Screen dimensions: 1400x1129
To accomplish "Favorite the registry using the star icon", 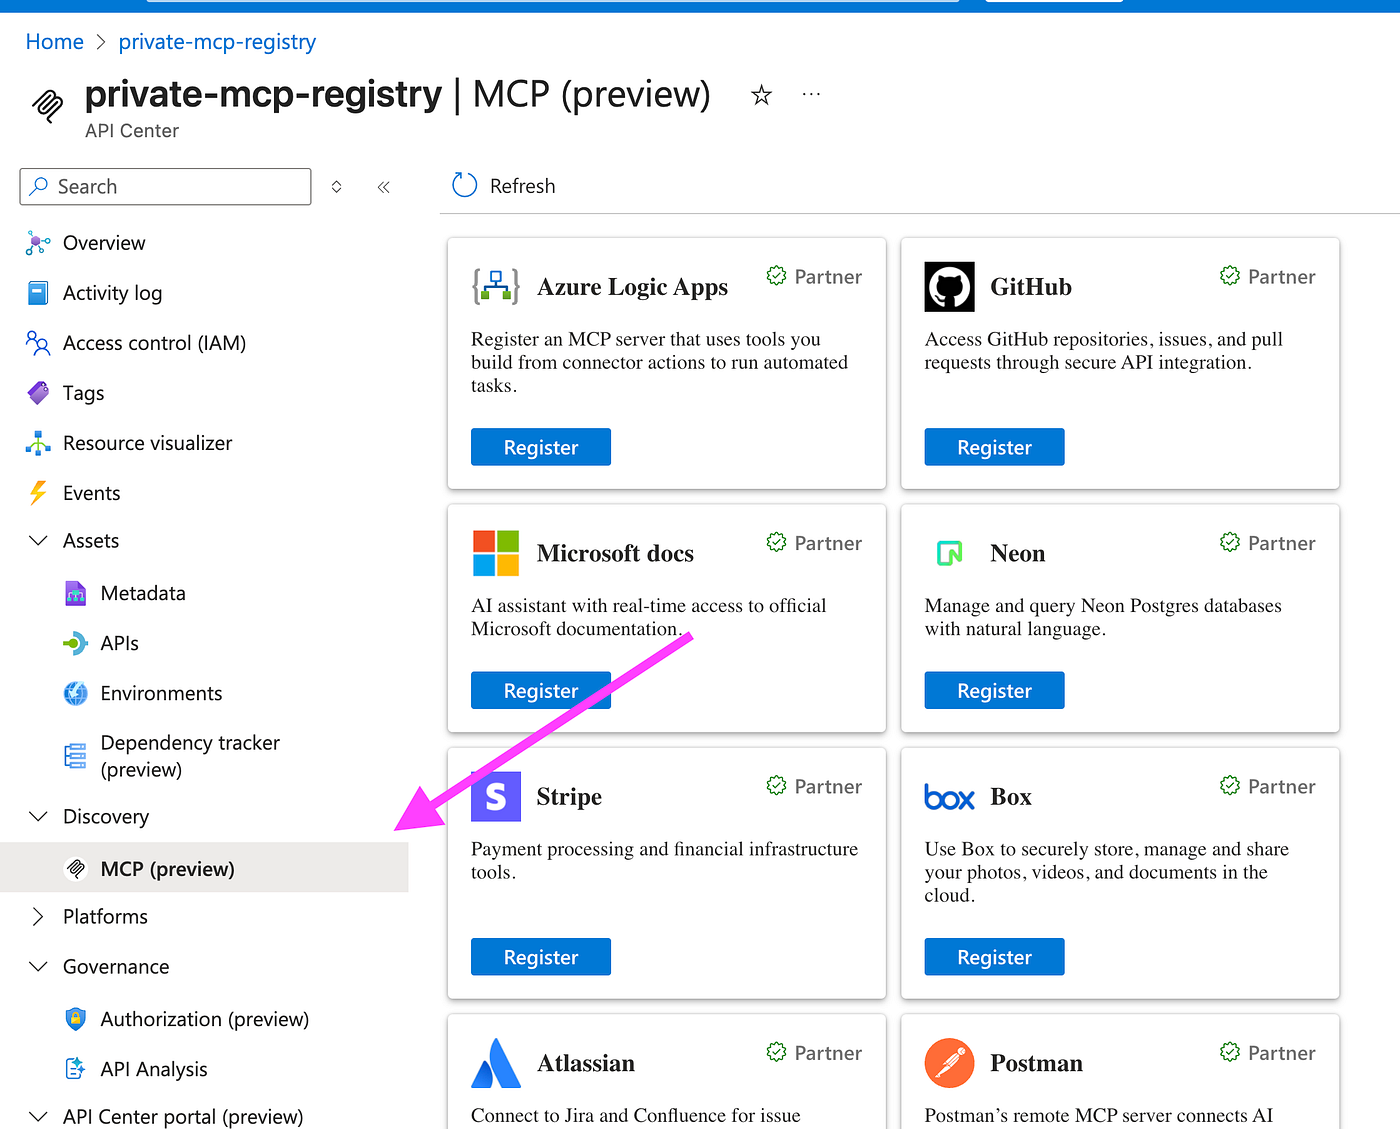I will (x=761, y=94).
